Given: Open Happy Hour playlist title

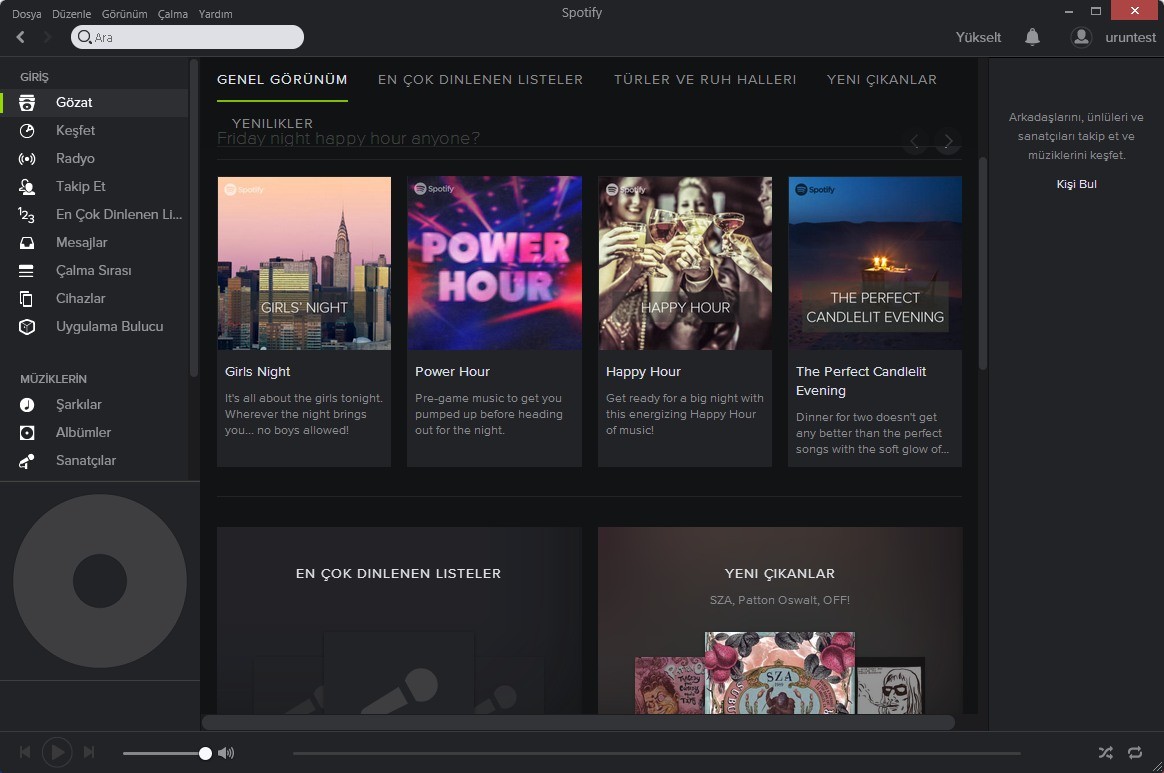Looking at the screenshot, I should pyautogui.click(x=643, y=371).
